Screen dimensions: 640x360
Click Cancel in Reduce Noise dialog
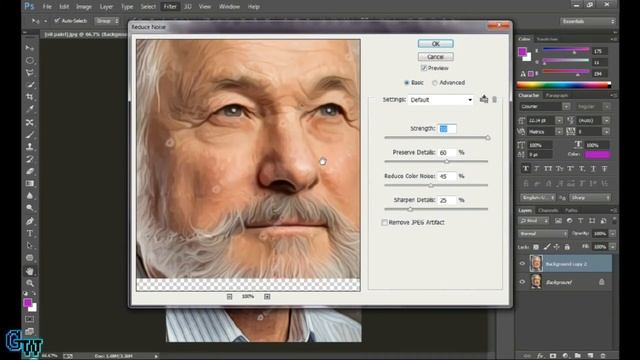[x=436, y=56]
